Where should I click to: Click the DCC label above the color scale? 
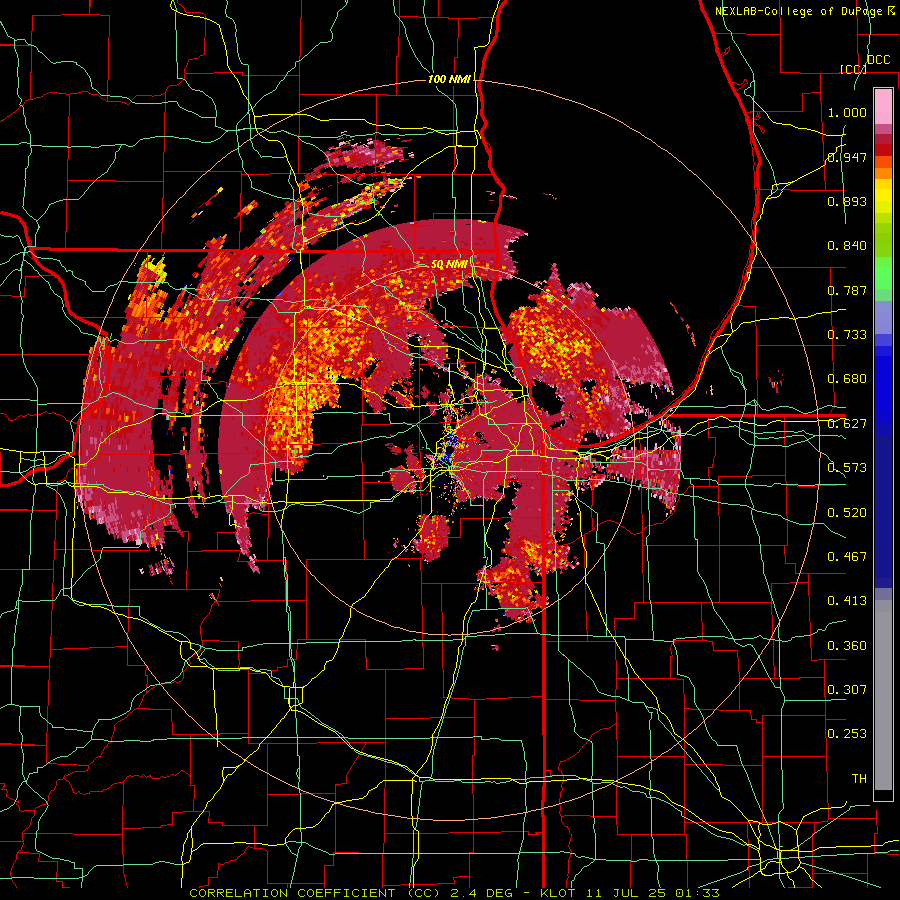(x=878, y=59)
